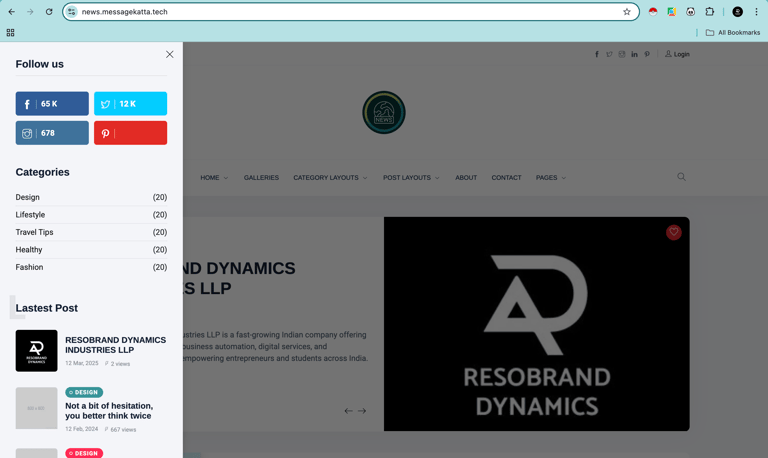Expand the POST LAYOUTS dropdown
768x458 pixels.
[411, 177]
